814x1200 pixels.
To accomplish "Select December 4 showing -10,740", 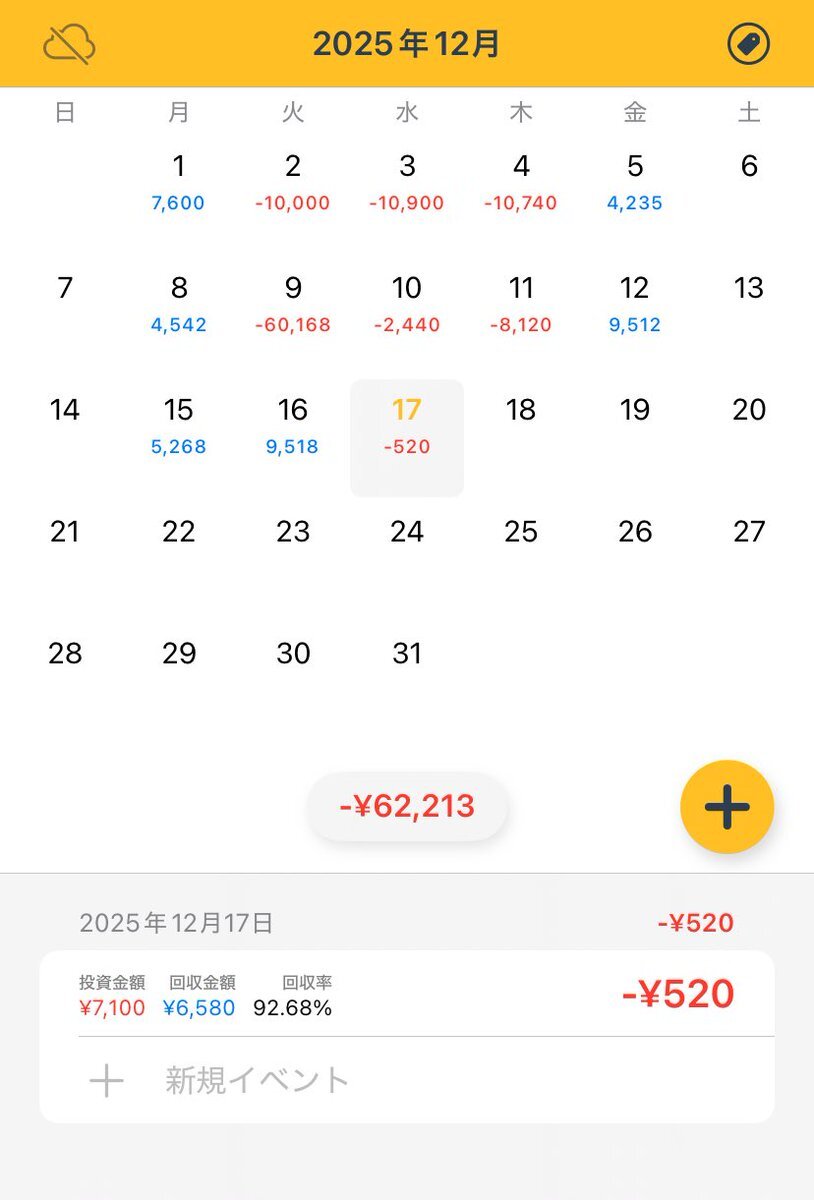I will (x=521, y=182).
